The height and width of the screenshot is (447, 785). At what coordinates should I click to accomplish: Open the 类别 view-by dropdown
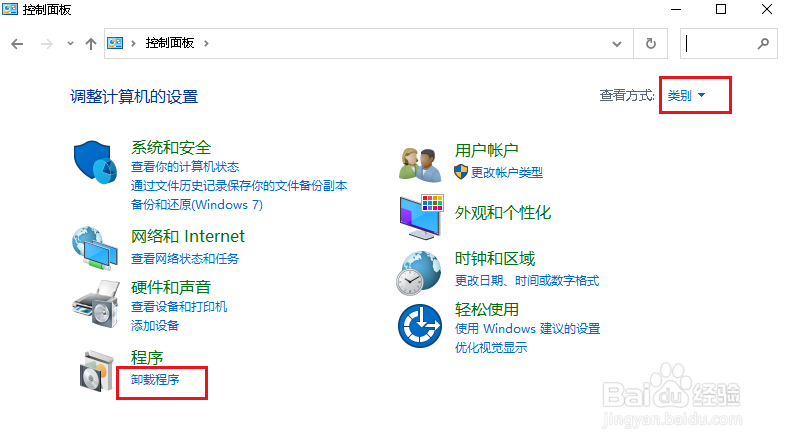click(687, 95)
